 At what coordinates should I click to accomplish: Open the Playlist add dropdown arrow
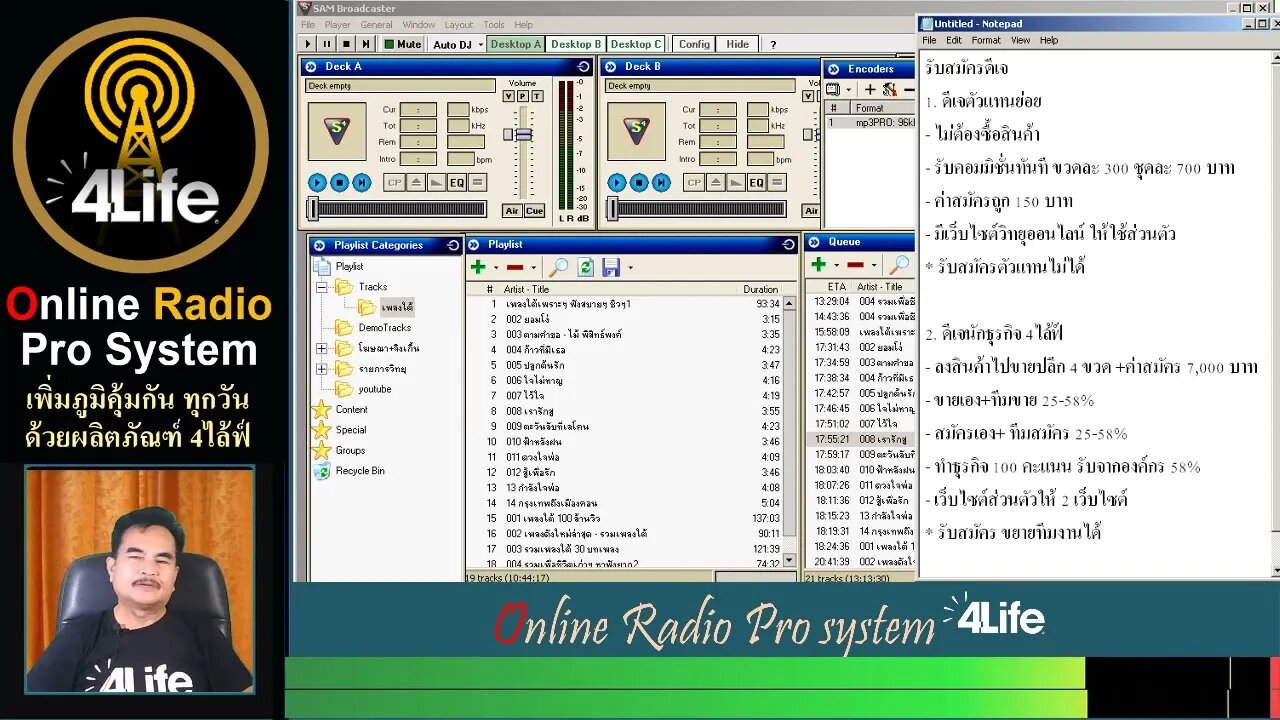(496, 268)
